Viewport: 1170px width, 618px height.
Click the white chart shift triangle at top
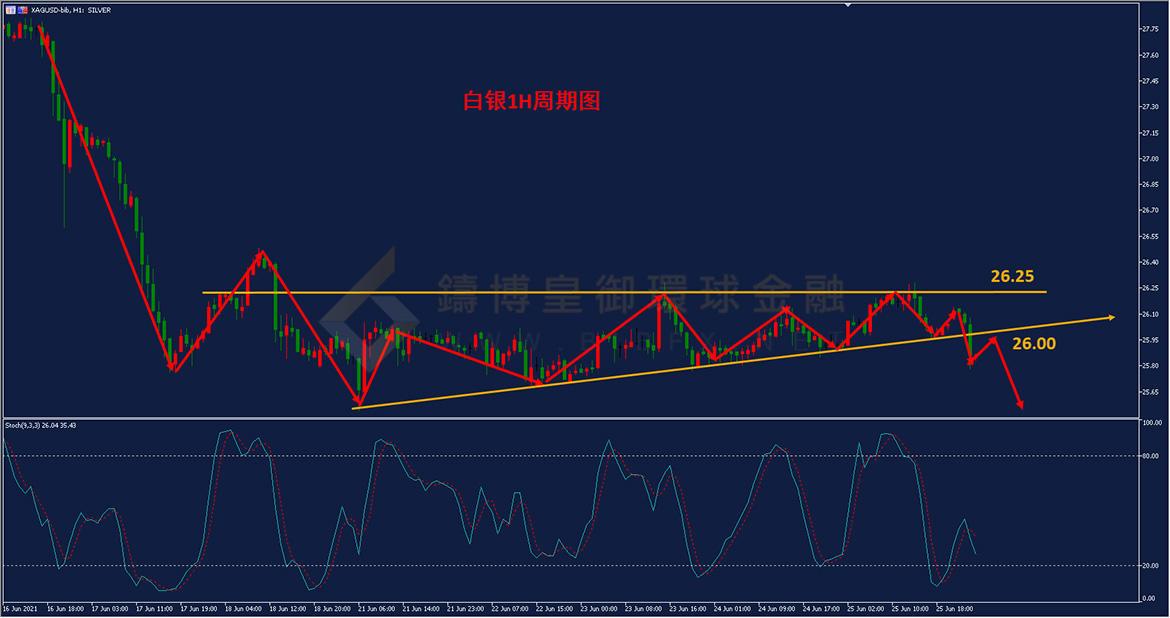(848, 5)
